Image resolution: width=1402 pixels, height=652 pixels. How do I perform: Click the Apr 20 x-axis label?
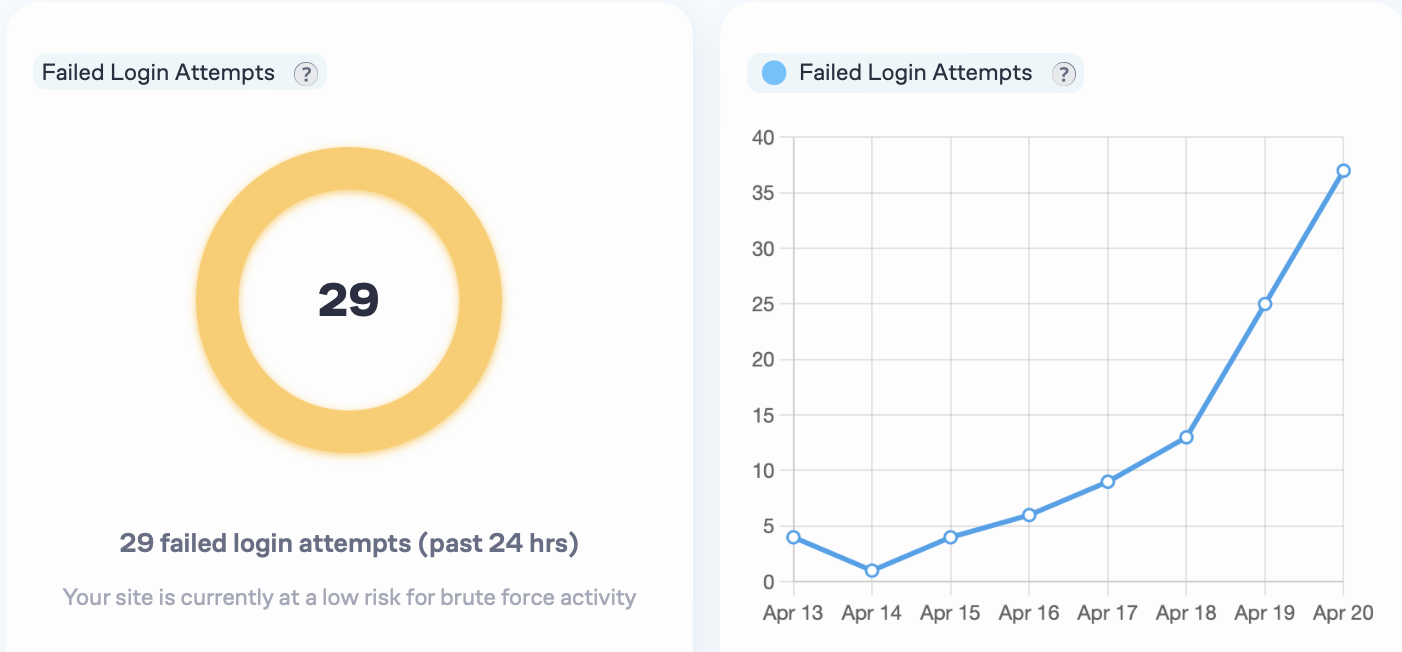[x=1343, y=612]
